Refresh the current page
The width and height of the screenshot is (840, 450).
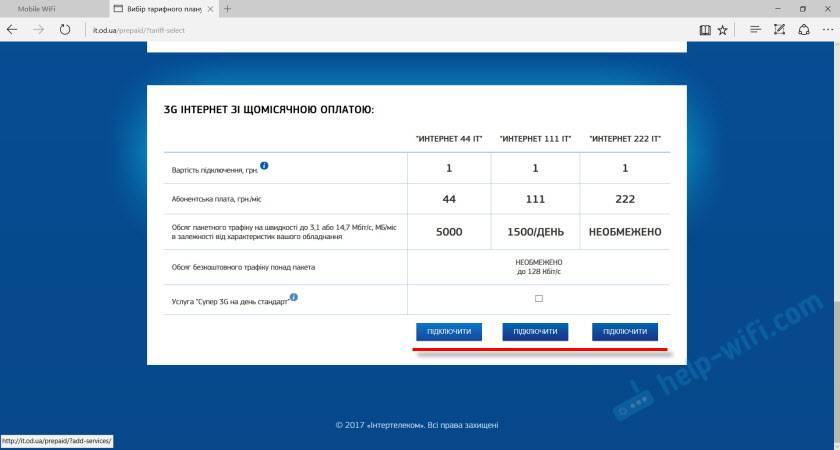coord(65,30)
